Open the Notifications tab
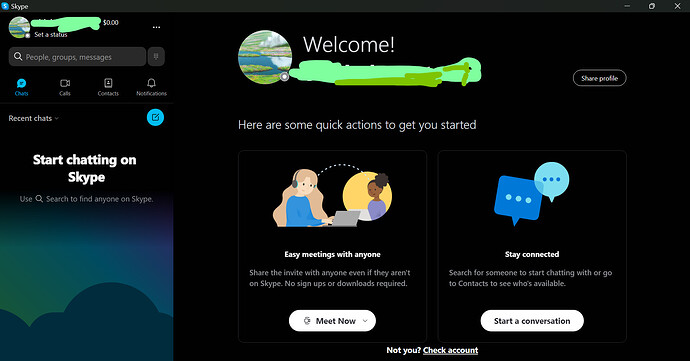The height and width of the screenshot is (361, 690). (x=151, y=87)
